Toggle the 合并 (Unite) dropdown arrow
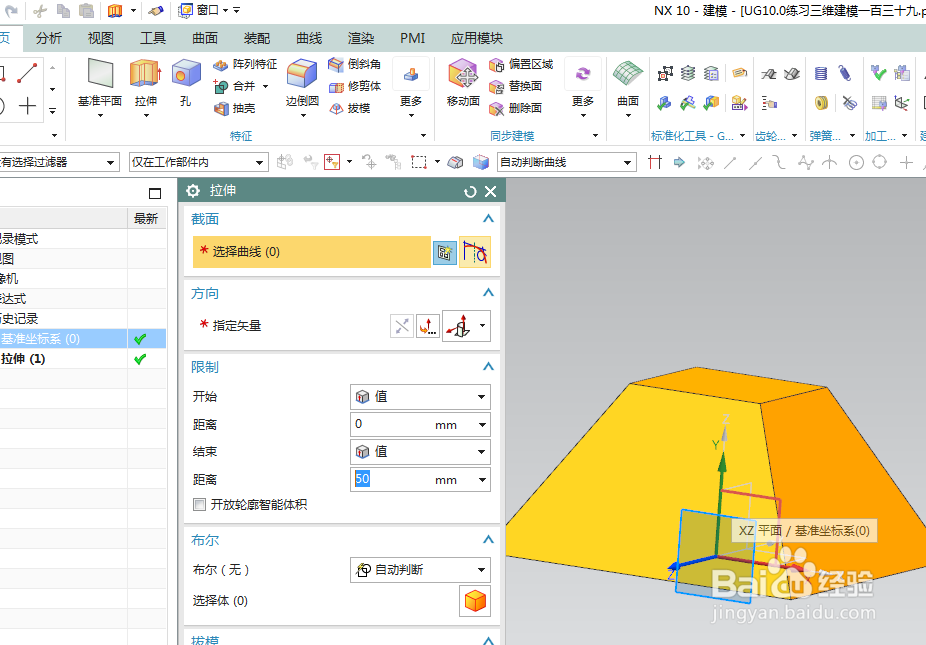Screen dimensions: 926x645 [264, 88]
